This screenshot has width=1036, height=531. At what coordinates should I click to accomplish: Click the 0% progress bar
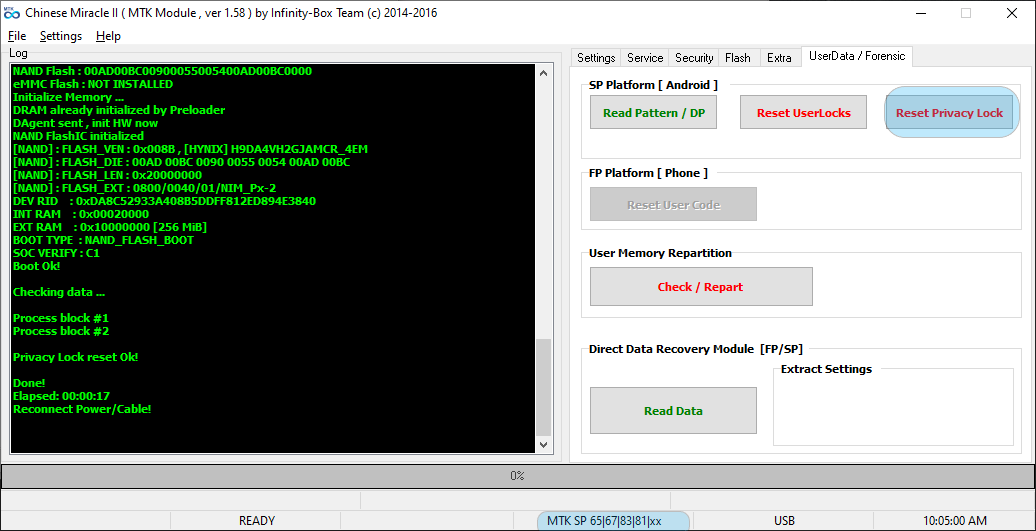coord(517,476)
